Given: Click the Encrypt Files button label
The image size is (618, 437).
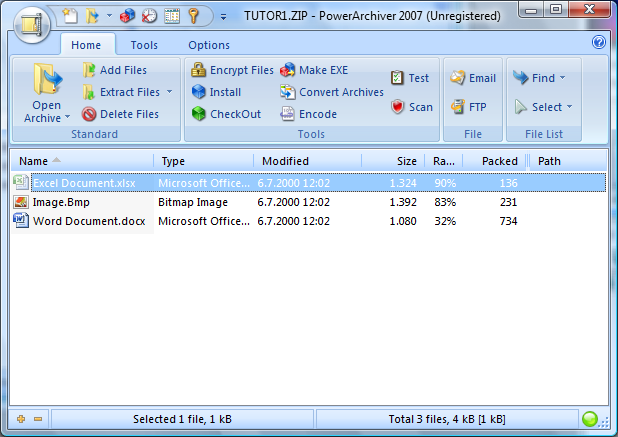Looking at the screenshot, I should coord(242,70).
